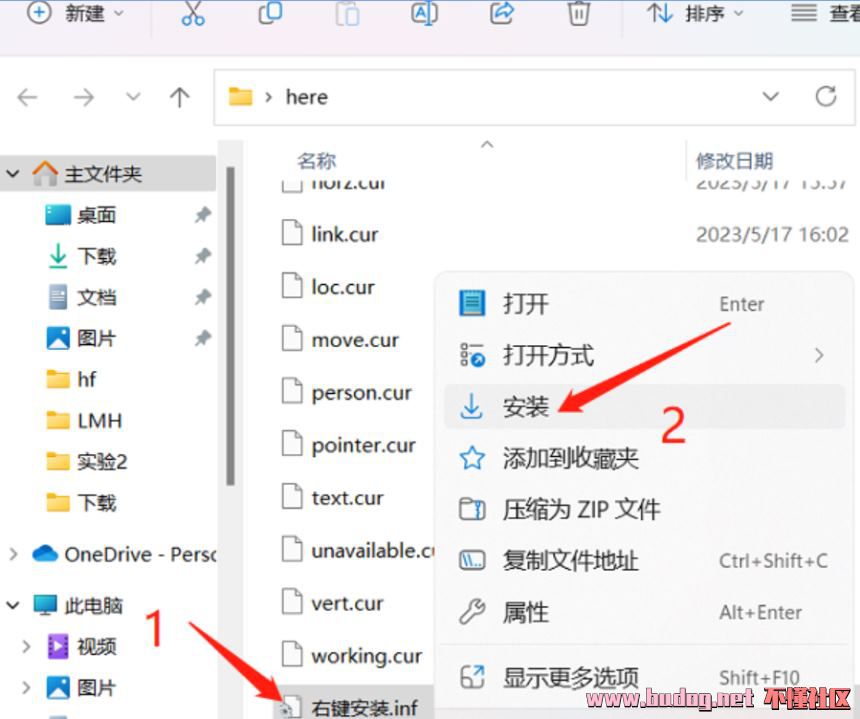Click the 2023/5/17 16:02 date cell
The image size is (860, 719).
pos(772,235)
